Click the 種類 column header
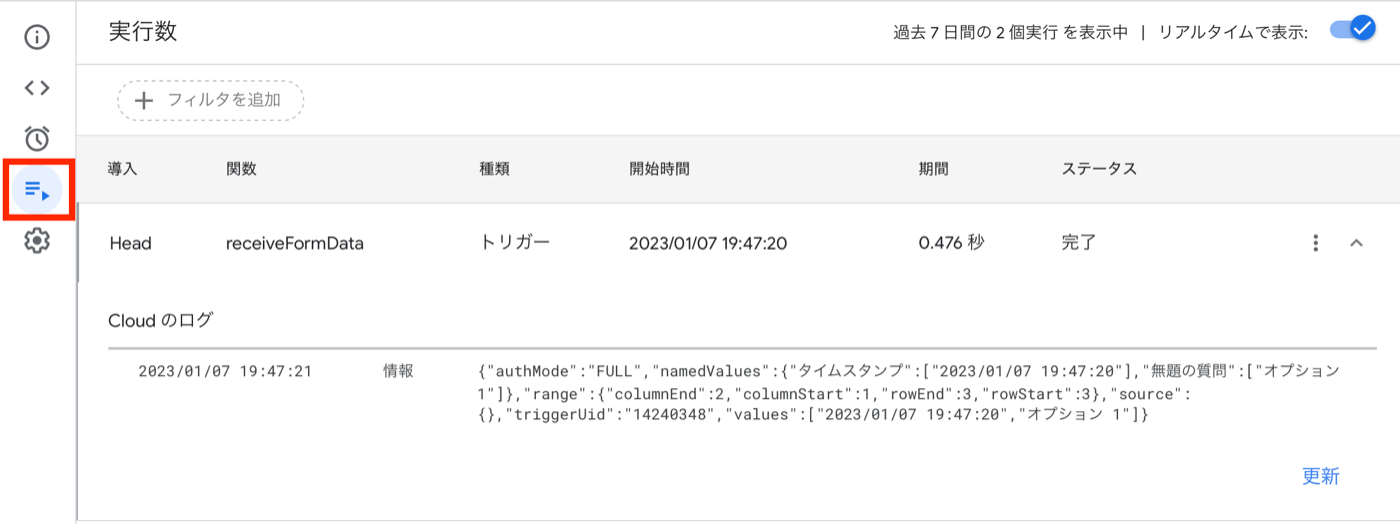Screen dimensions: 1400x524 (x=495, y=169)
